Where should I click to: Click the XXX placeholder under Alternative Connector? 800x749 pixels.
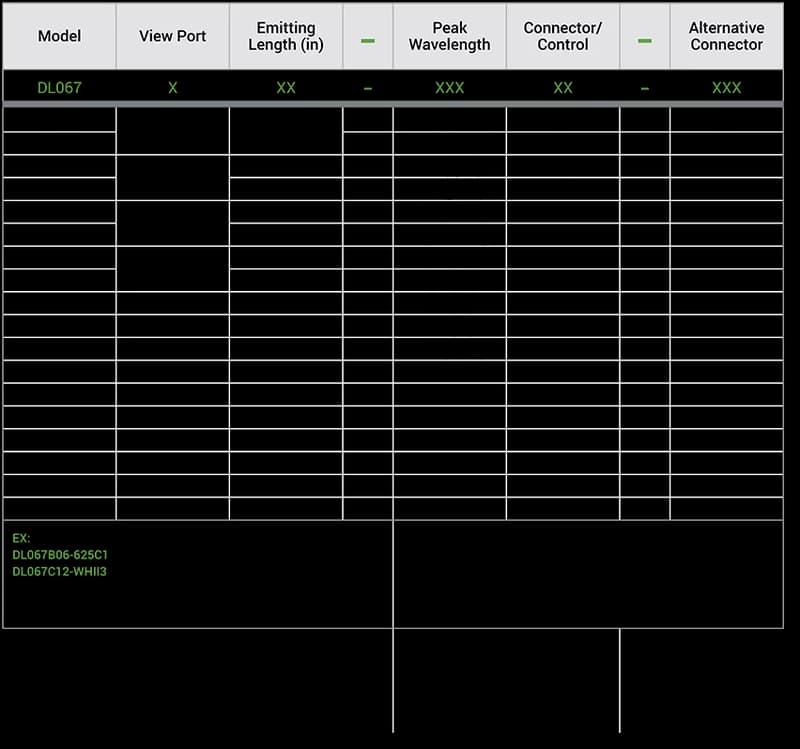(x=727, y=88)
